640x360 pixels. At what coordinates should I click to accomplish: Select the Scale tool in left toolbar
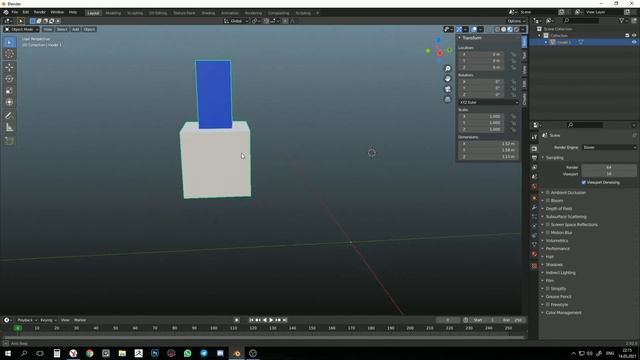9,91
